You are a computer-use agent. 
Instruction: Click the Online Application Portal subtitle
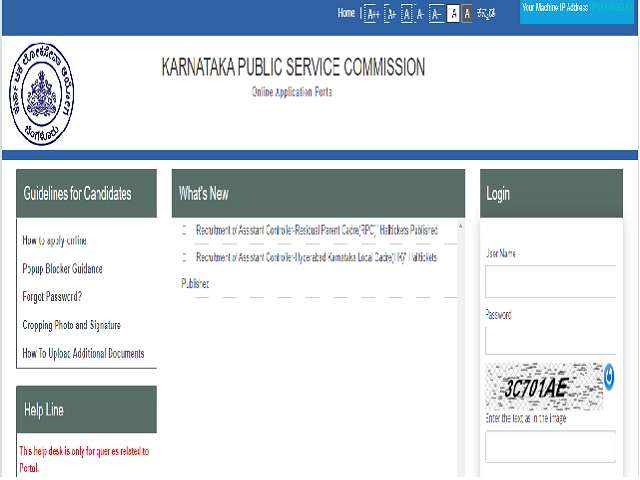click(x=292, y=92)
